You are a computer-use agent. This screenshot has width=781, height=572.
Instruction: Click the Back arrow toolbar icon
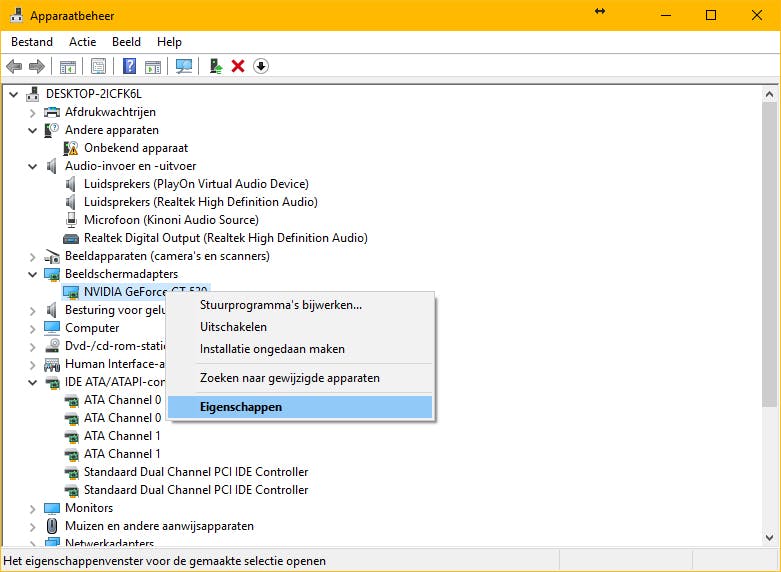14,66
